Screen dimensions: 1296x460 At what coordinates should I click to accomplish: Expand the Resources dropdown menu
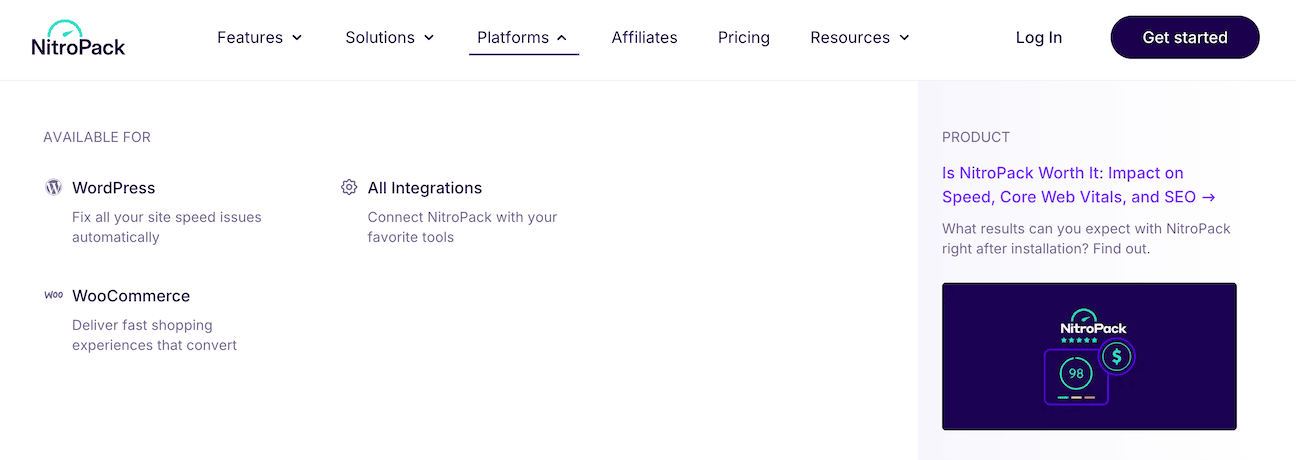(860, 38)
